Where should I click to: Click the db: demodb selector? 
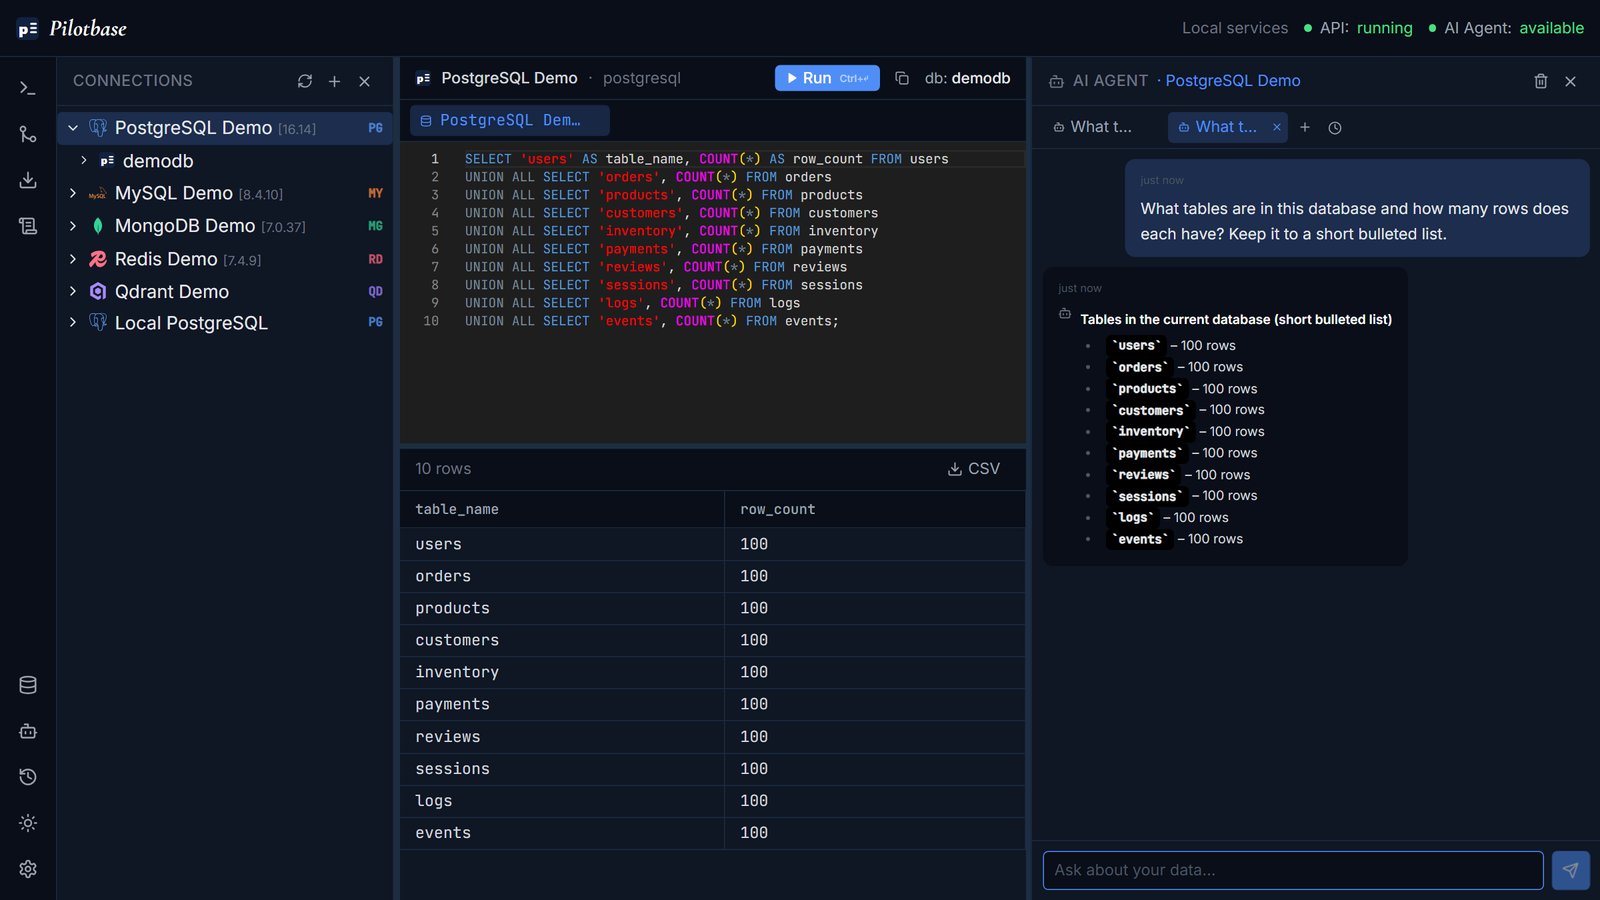[967, 78]
